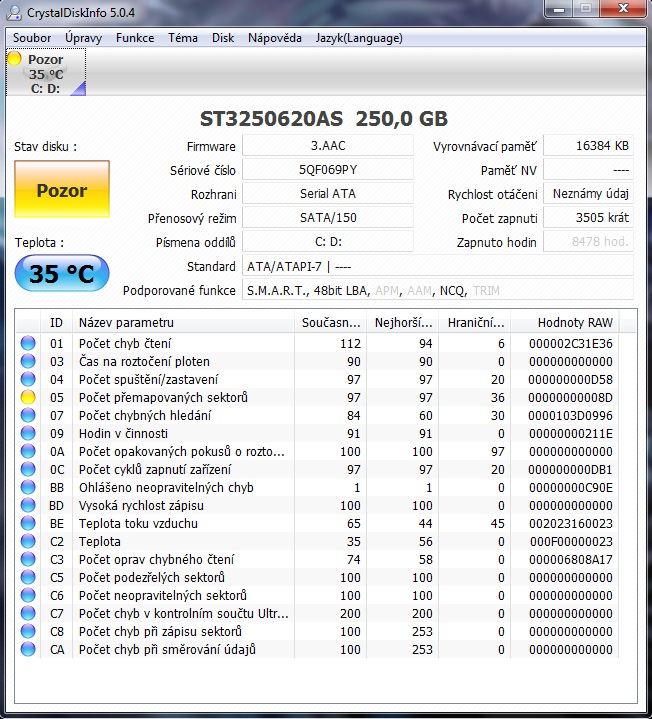652x719 pixels.
Task: Click blue status icon for row C3
Action: [28, 559]
